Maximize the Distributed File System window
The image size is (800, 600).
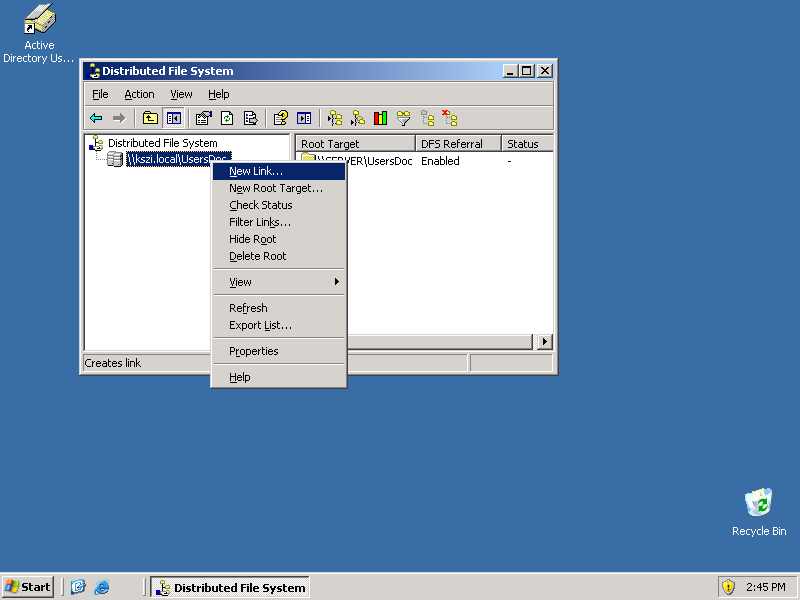pyautogui.click(x=527, y=71)
